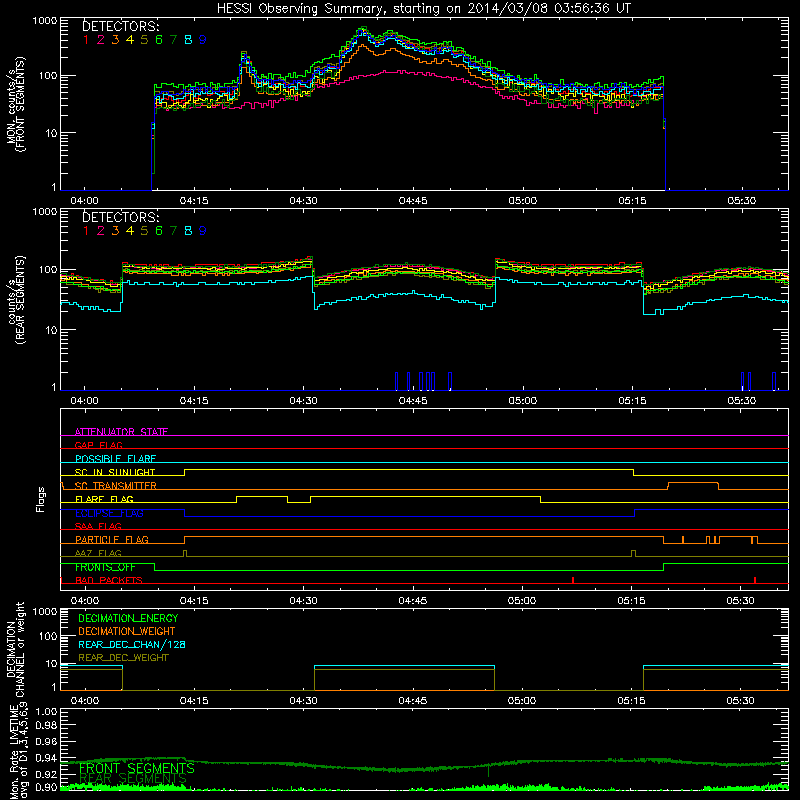Pick the REAR_DEC_WEIGHT legend entry
This screenshot has width=800, height=800.
click(x=123, y=658)
